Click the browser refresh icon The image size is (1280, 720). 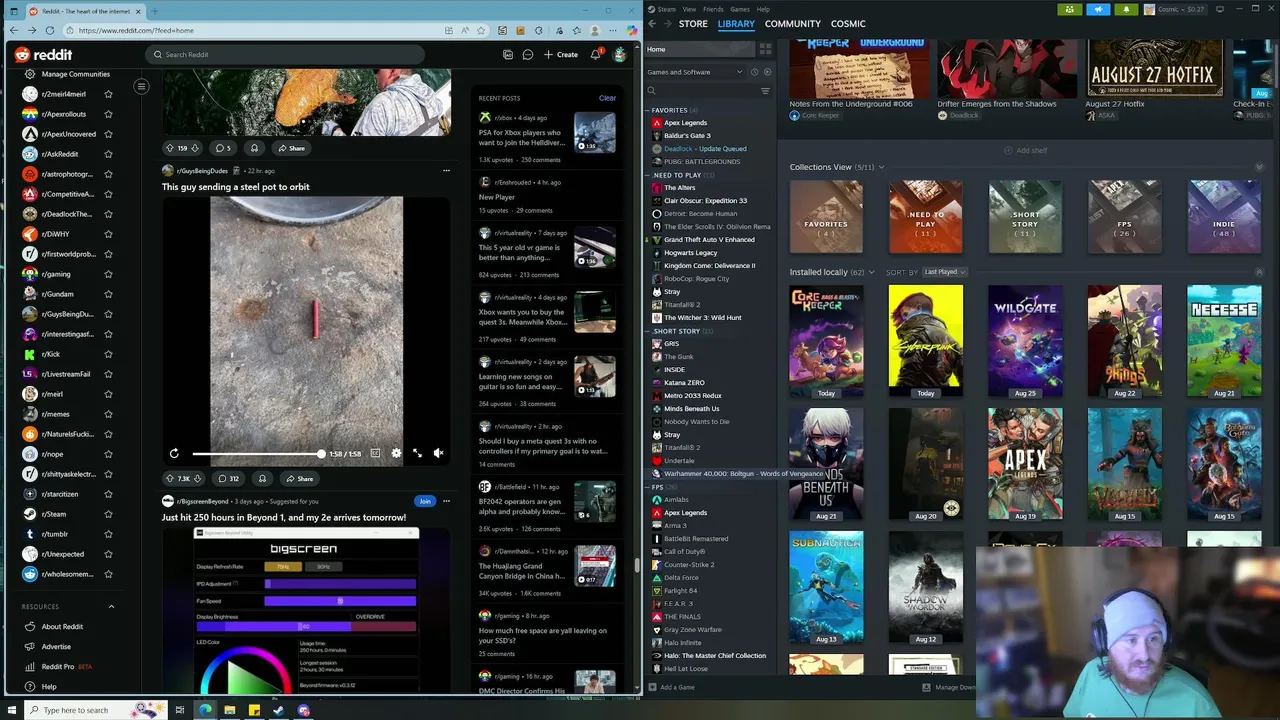[x=49, y=30]
